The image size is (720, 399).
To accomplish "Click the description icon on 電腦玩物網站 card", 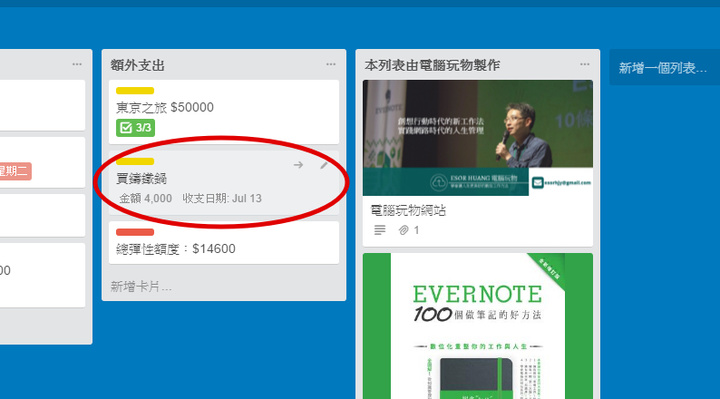I will pyautogui.click(x=380, y=230).
